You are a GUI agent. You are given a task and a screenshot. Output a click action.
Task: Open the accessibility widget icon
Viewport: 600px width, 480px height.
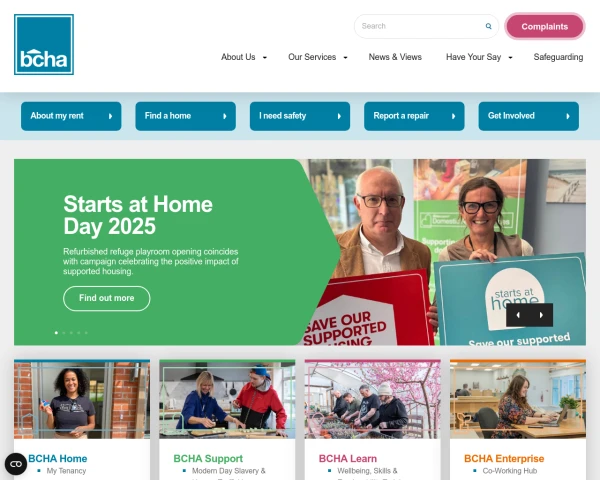pos(16,464)
